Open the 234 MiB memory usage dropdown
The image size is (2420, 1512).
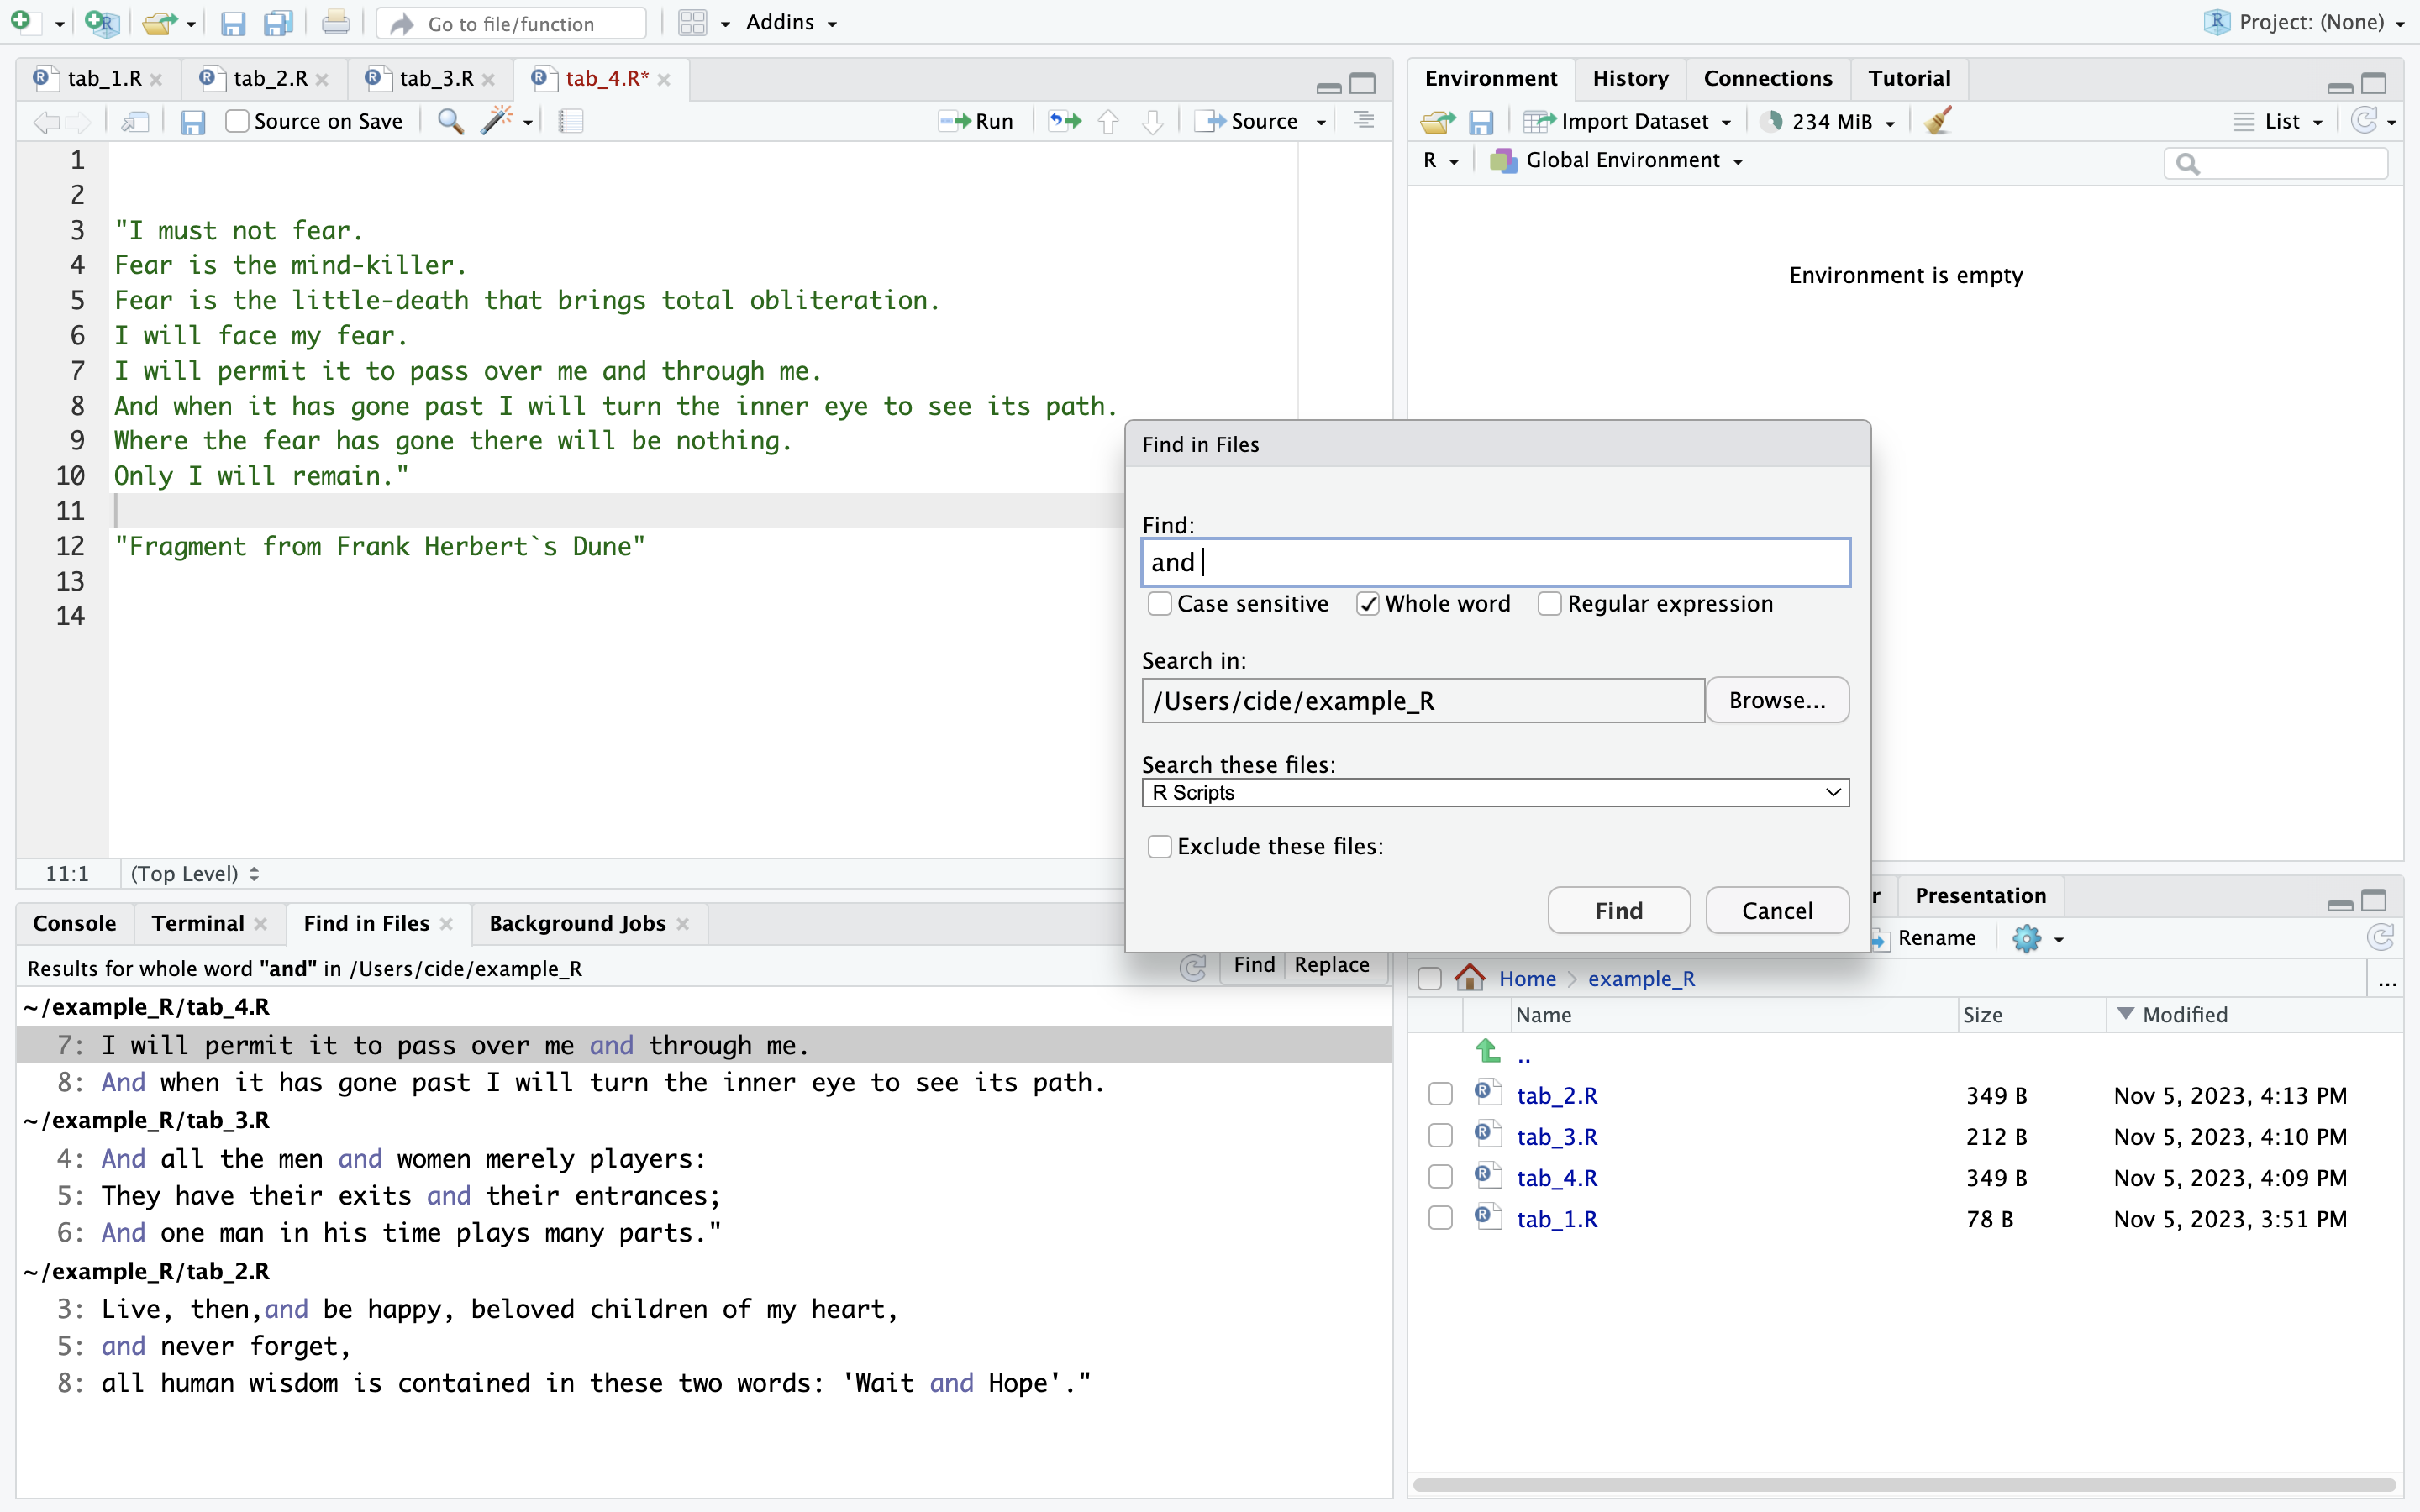click(x=1829, y=121)
